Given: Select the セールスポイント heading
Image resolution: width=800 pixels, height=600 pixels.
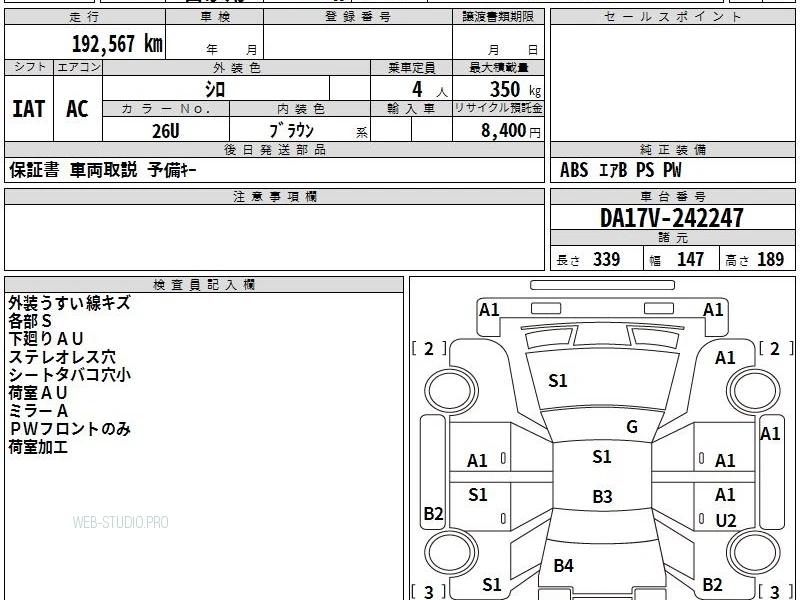Looking at the screenshot, I should [x=672, y=17].
